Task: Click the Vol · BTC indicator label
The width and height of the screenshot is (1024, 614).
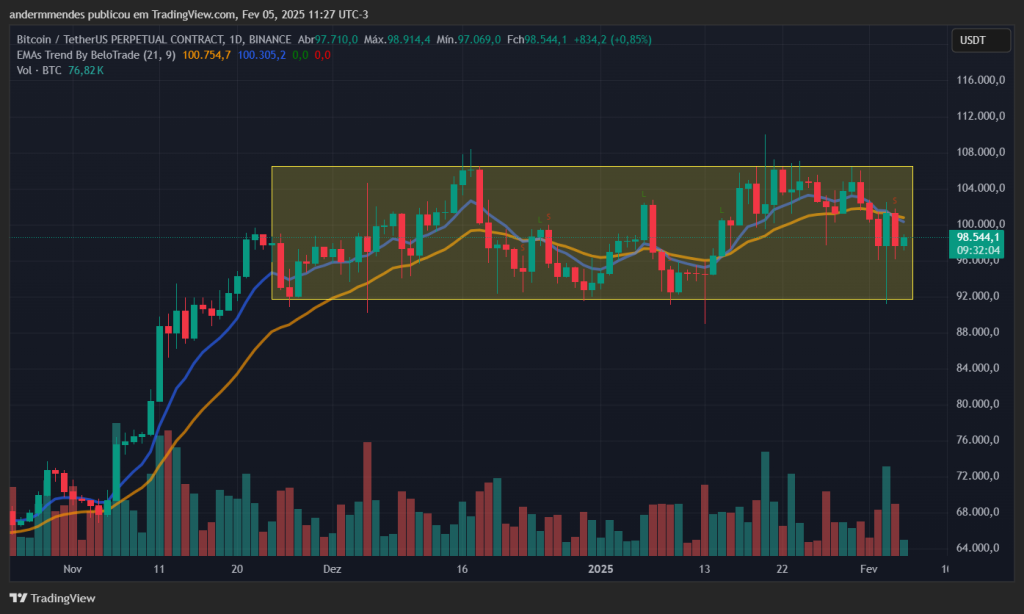Action: 39,70
